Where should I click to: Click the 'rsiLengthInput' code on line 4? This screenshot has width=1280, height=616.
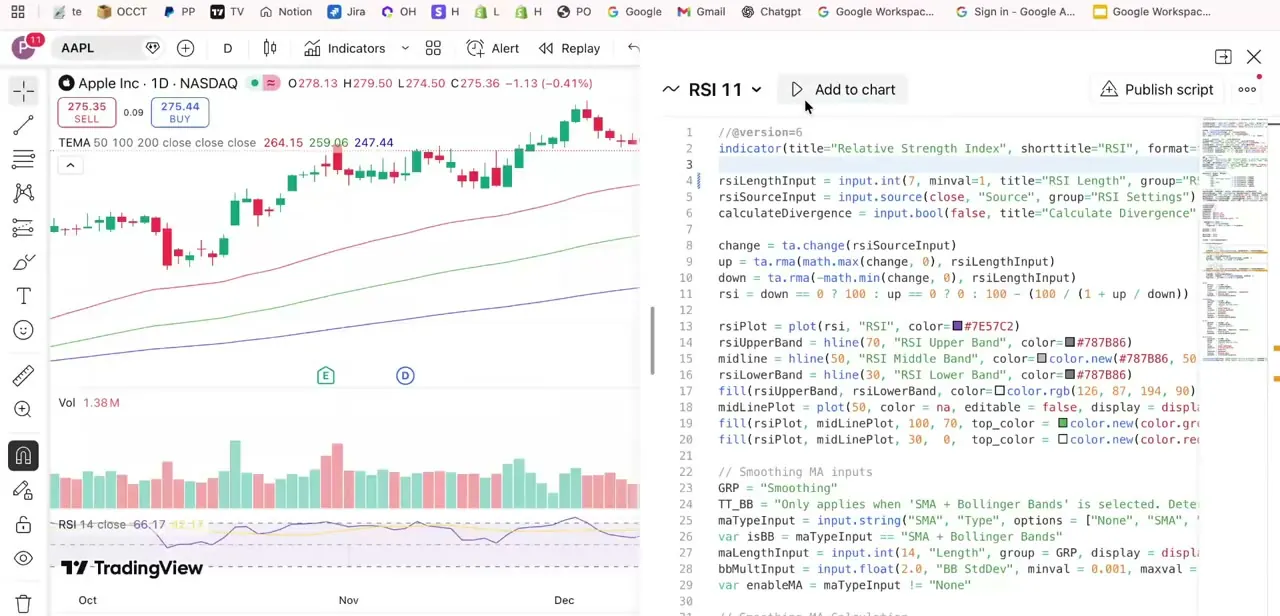tap(767, 181)
